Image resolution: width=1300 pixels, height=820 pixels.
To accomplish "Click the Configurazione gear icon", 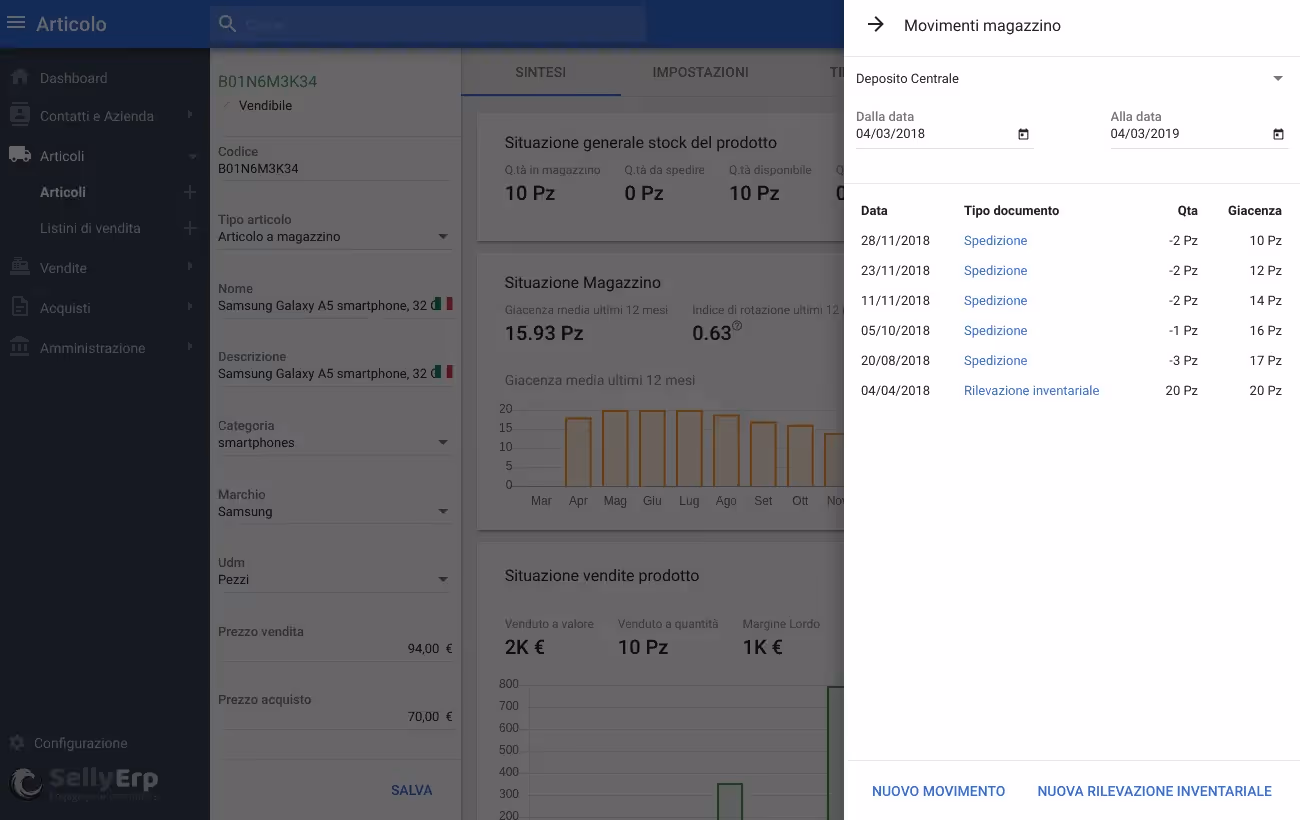I will tap(17, 743).
